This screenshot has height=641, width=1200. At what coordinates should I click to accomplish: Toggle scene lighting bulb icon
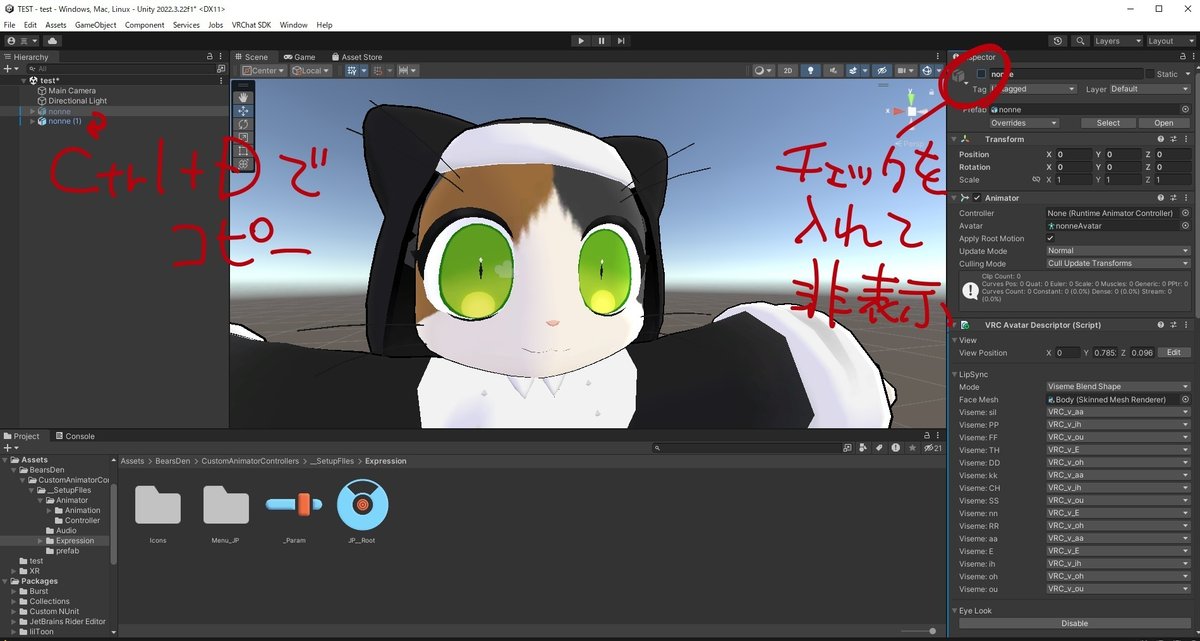pyautogui.click(x=810, y=71)
